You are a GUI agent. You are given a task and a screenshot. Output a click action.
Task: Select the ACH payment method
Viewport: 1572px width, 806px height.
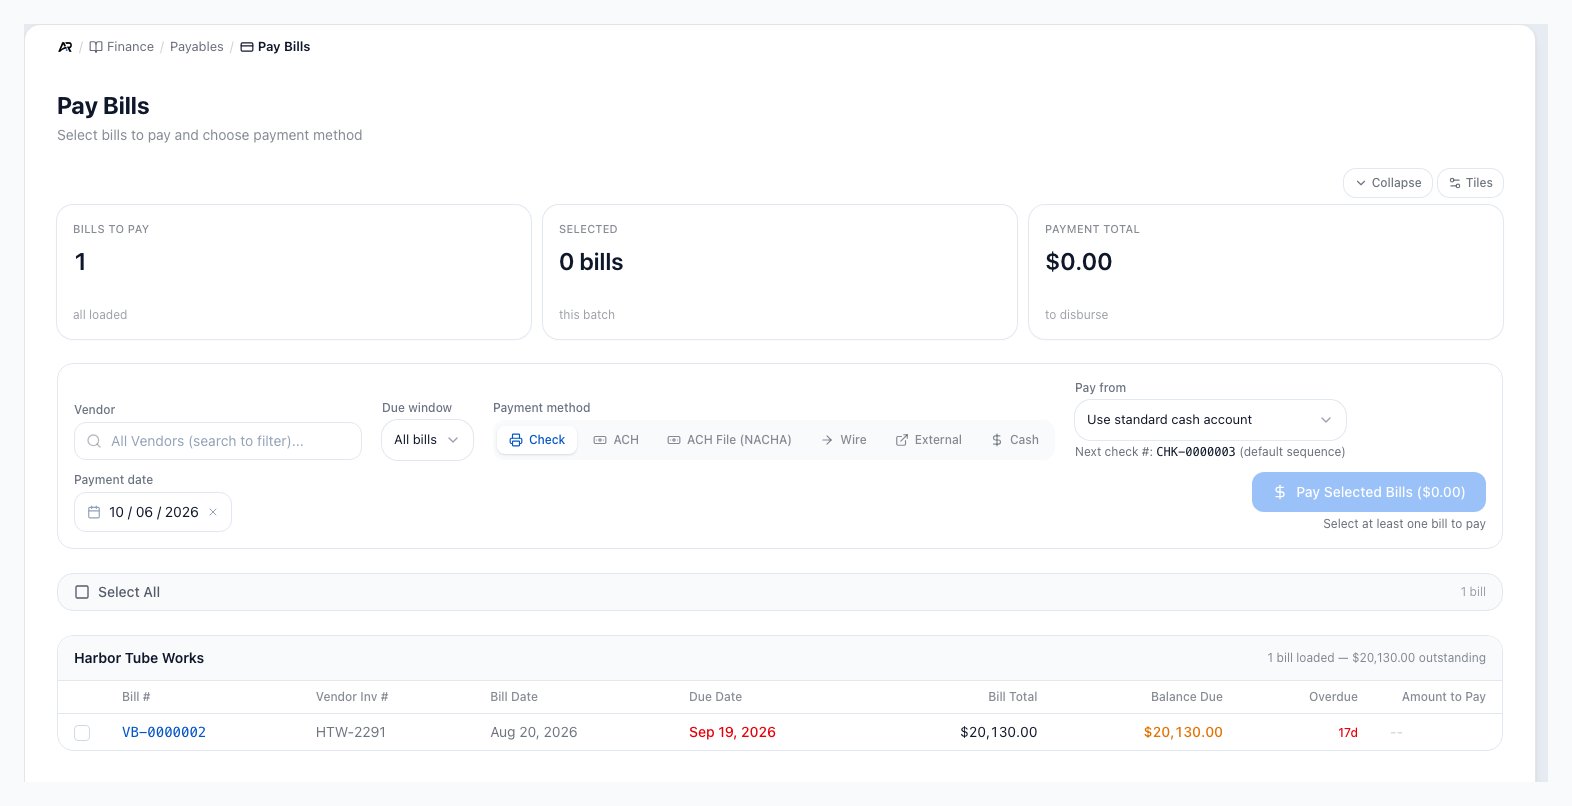[616, 440]
